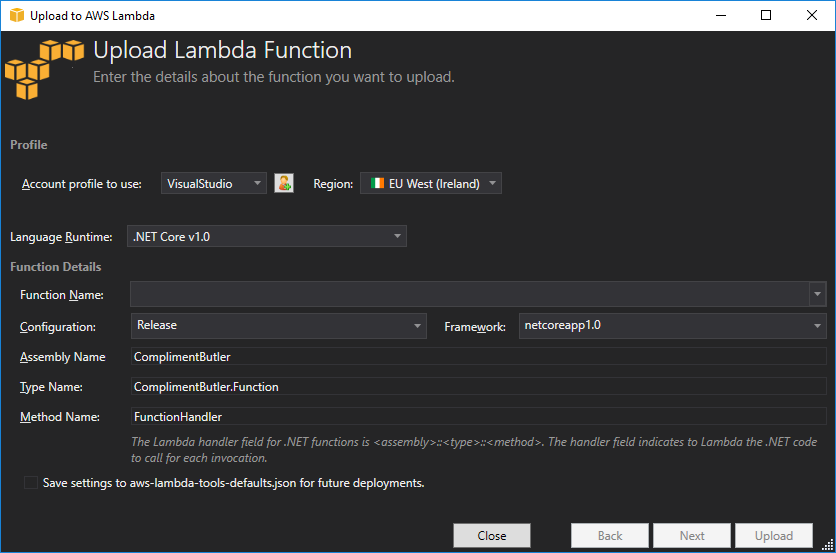
Task: Click the AWS Lambda title bar icon
Action: coord(16,16)
